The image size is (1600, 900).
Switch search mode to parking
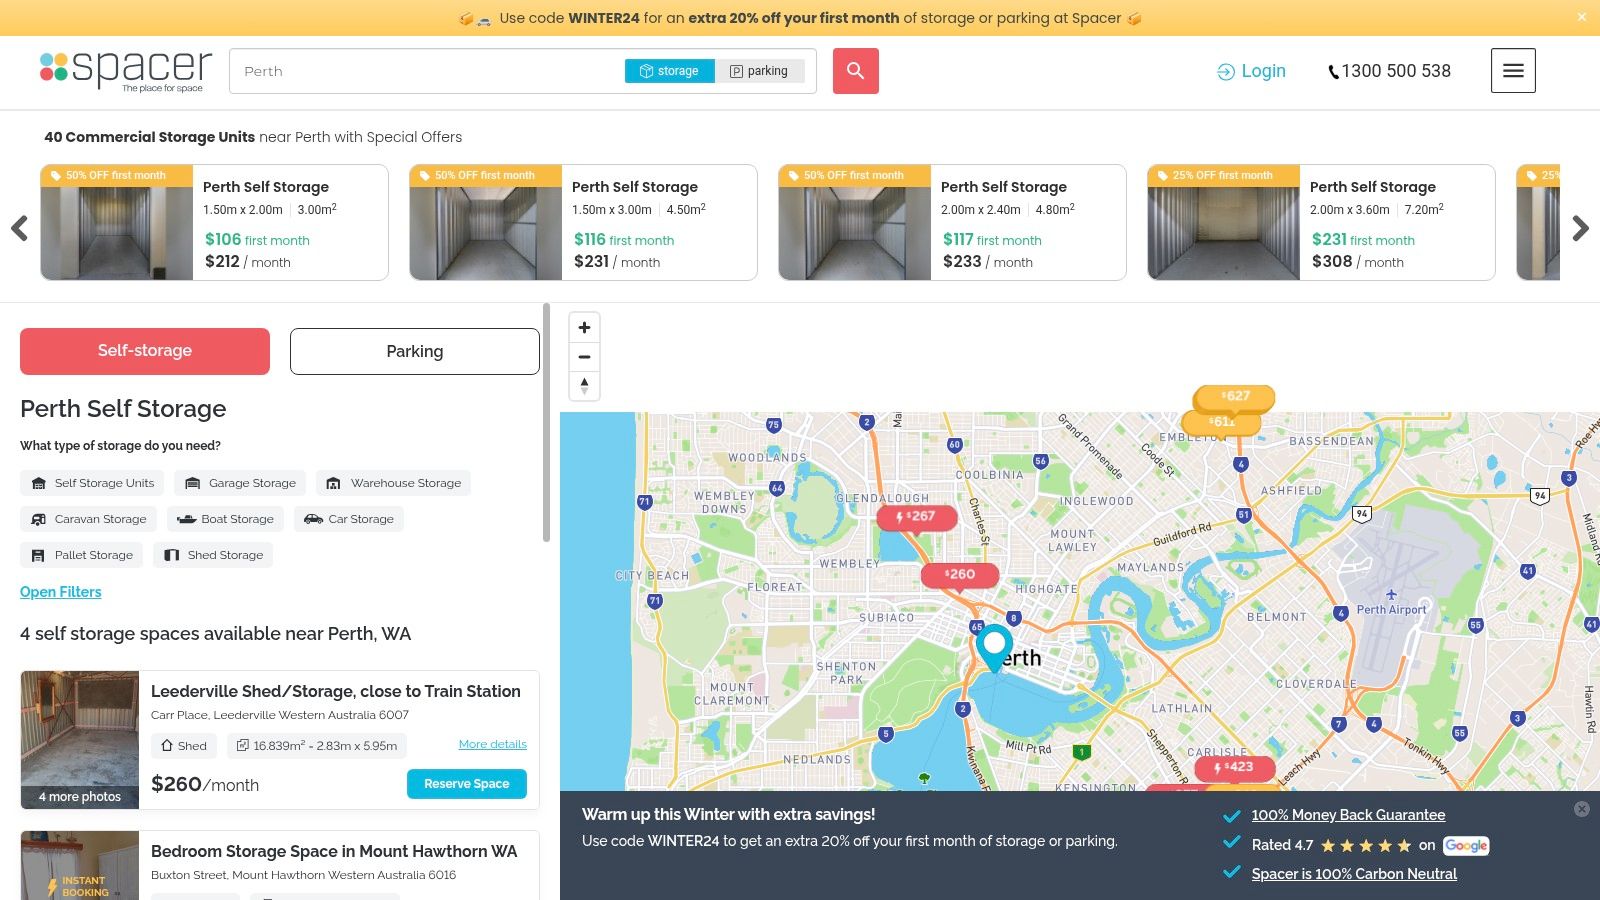pos(761,71)
